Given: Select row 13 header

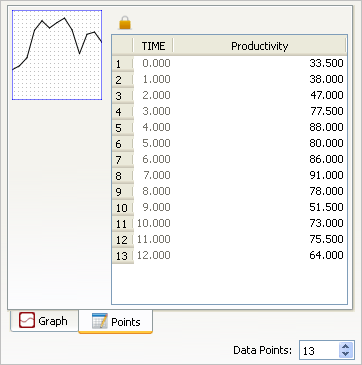Looking at the screenshot, I should (x=122, y=256).
